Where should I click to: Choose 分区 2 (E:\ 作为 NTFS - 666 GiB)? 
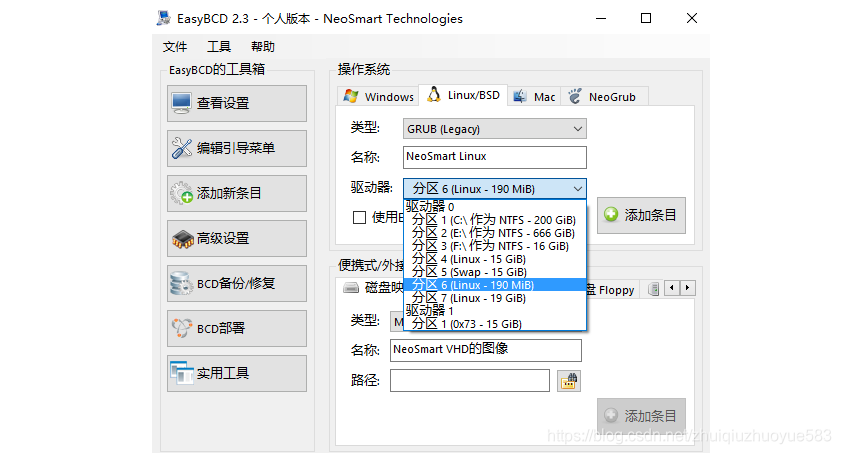point(494,233)
